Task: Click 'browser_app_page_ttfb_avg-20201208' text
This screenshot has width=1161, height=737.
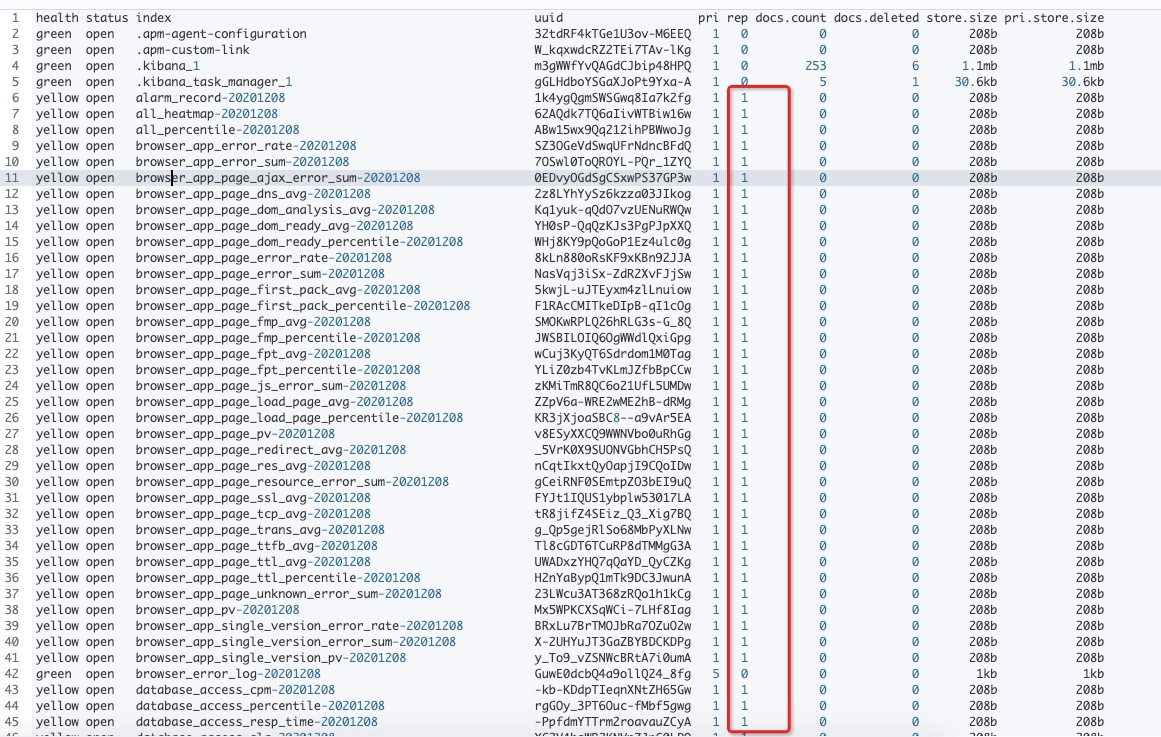Action: 257,546
